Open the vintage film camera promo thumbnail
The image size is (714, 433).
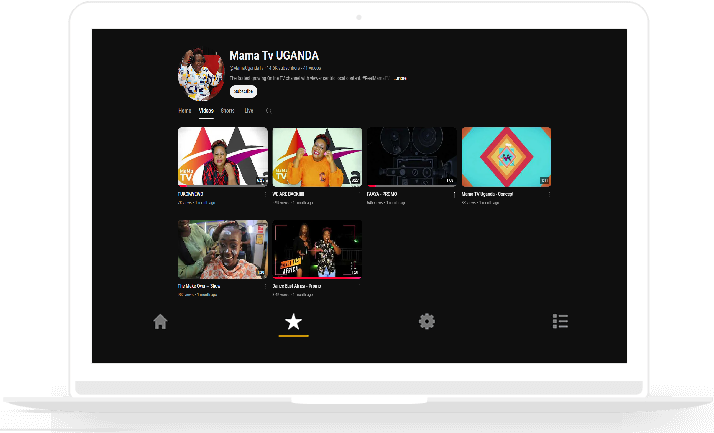[411, 157]
